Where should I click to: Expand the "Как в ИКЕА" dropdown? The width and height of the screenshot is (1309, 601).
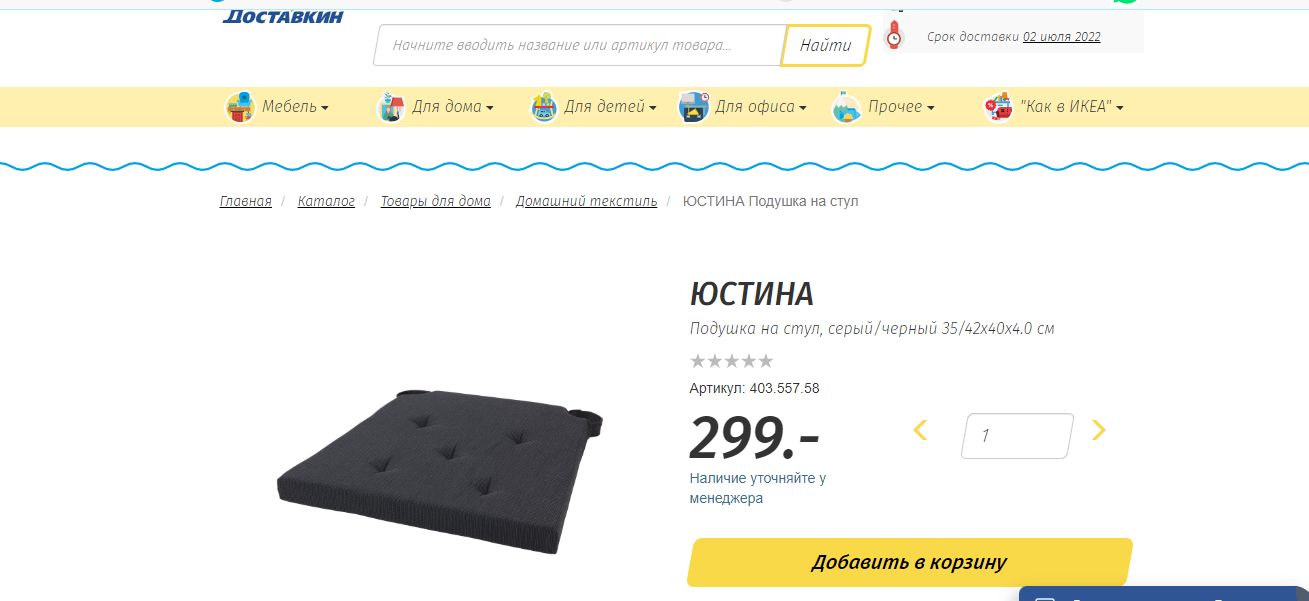(1072, 107)
